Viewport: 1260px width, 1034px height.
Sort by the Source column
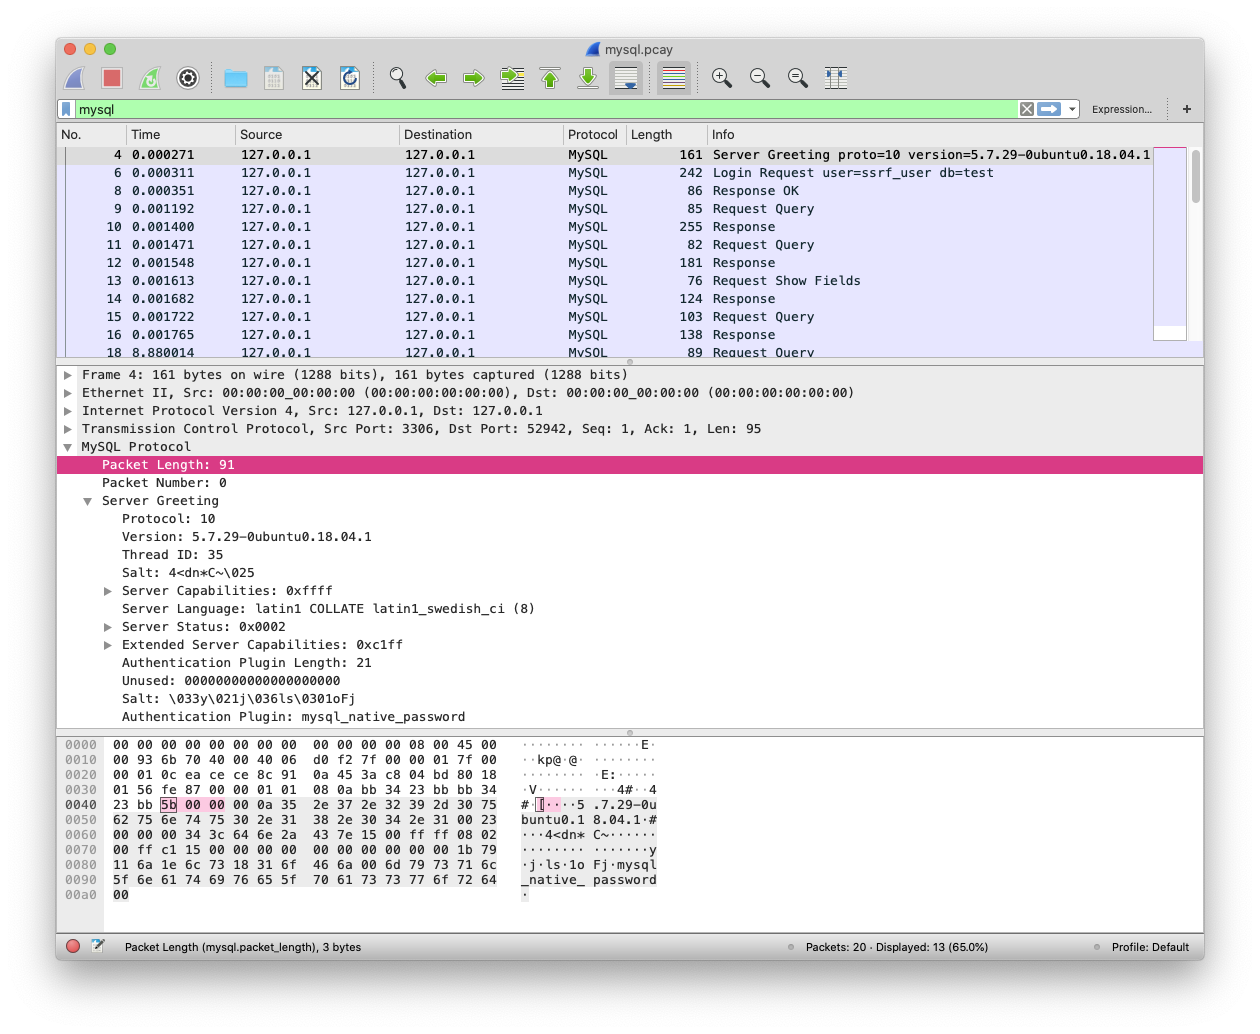(x=317, y=134)
